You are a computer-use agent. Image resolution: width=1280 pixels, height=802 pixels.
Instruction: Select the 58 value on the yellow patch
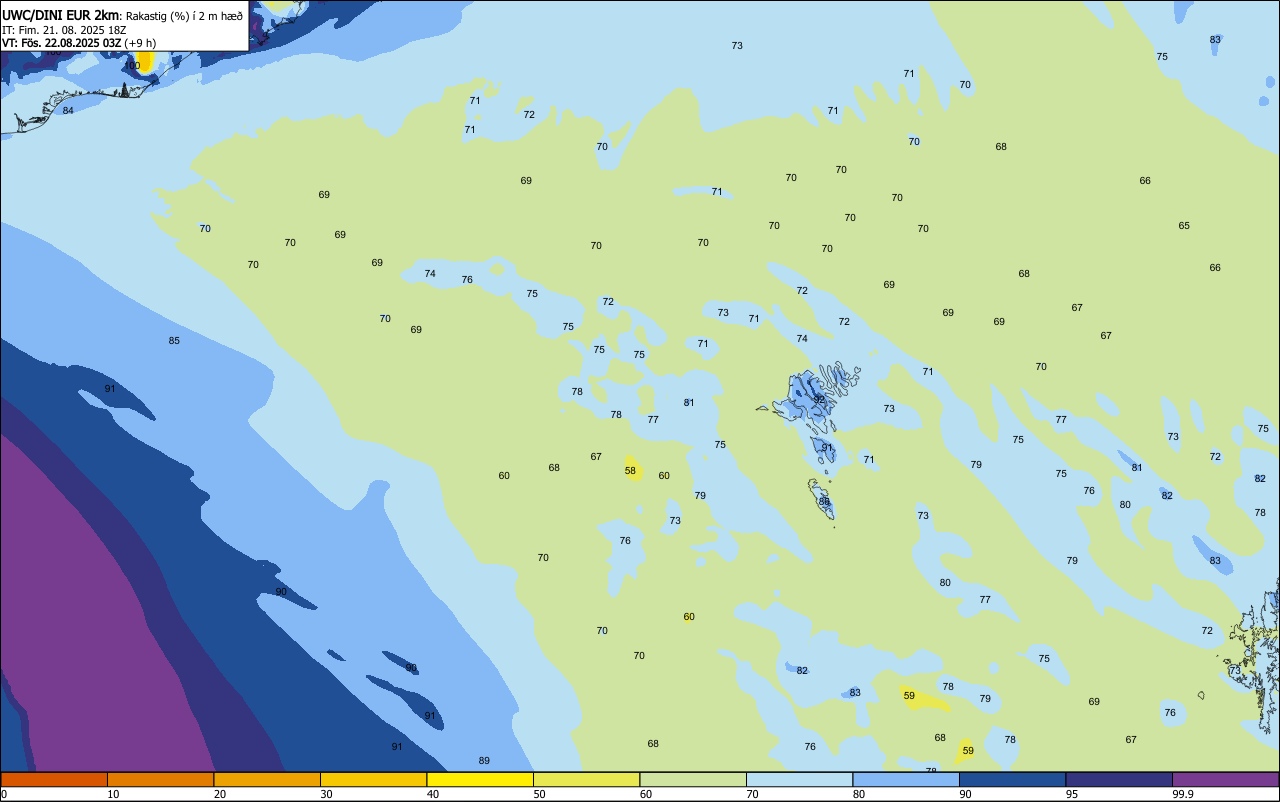click(x=630, y=470)
